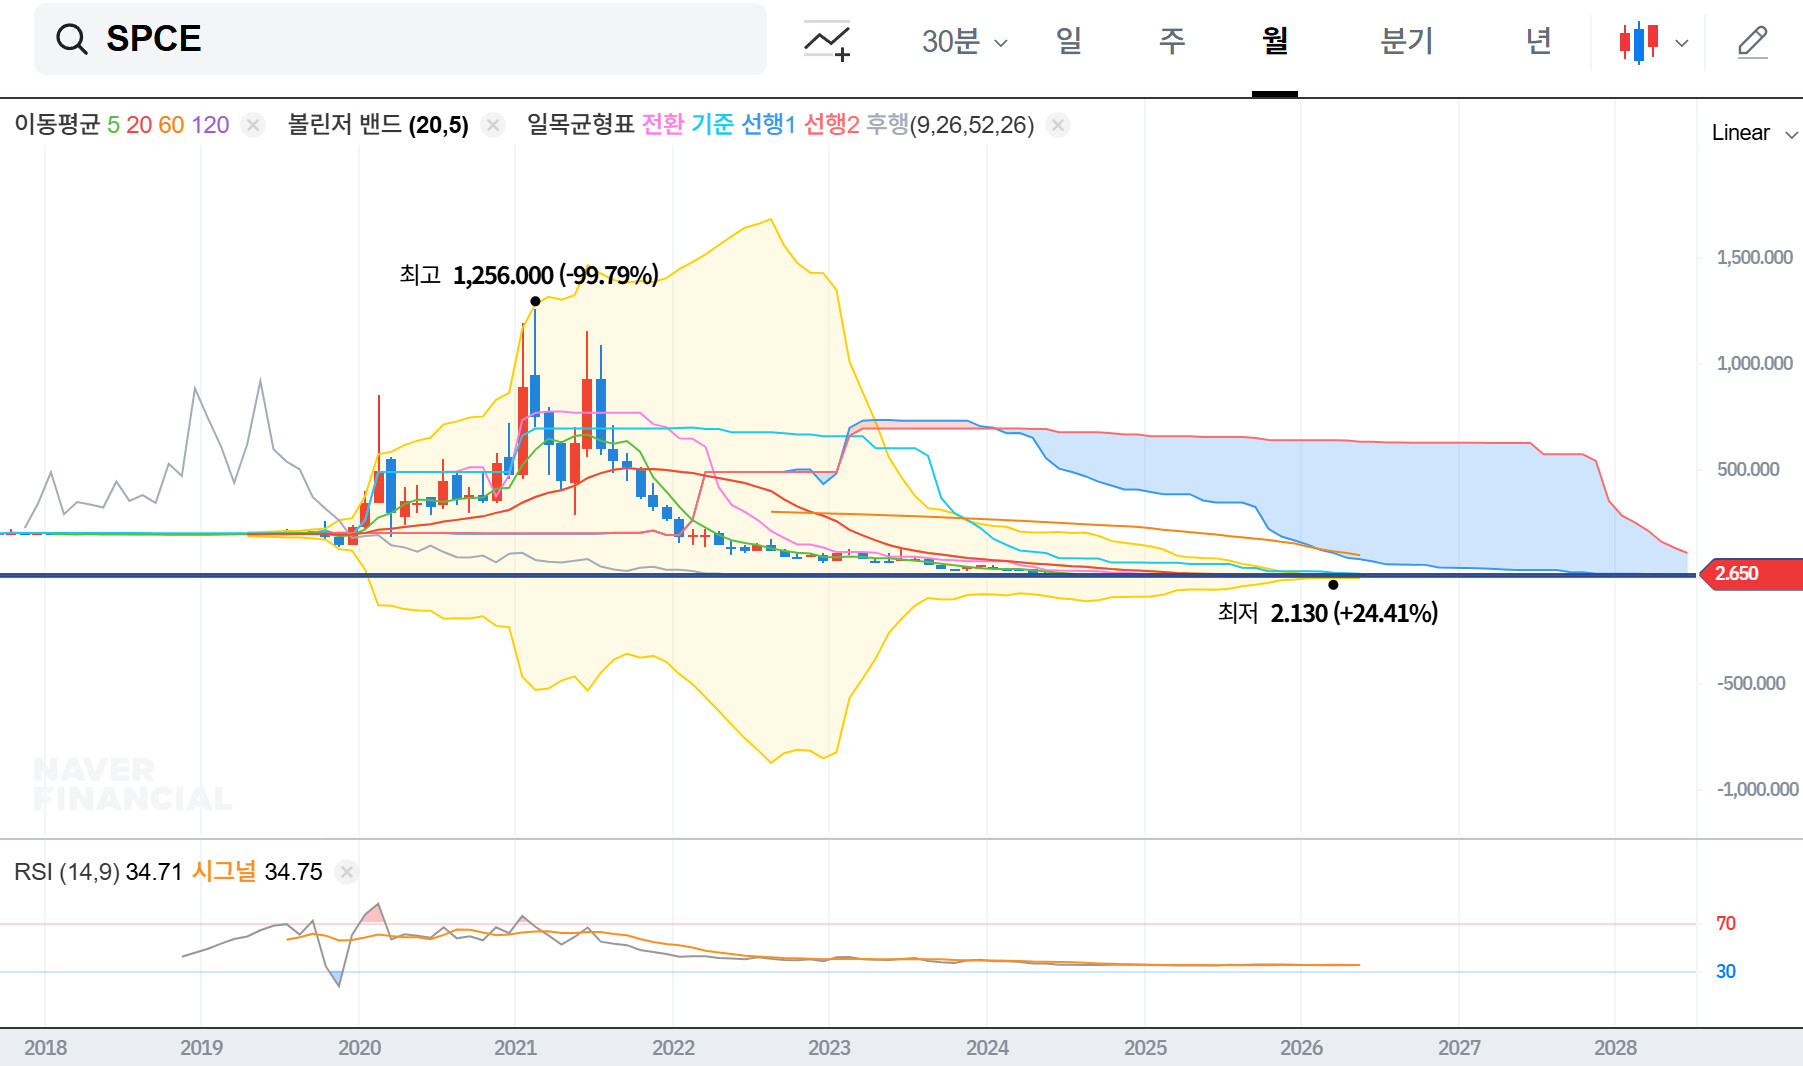1803x1066 pixels.
Task: Click the 후행 legend label
Action: tap(887, 125)
